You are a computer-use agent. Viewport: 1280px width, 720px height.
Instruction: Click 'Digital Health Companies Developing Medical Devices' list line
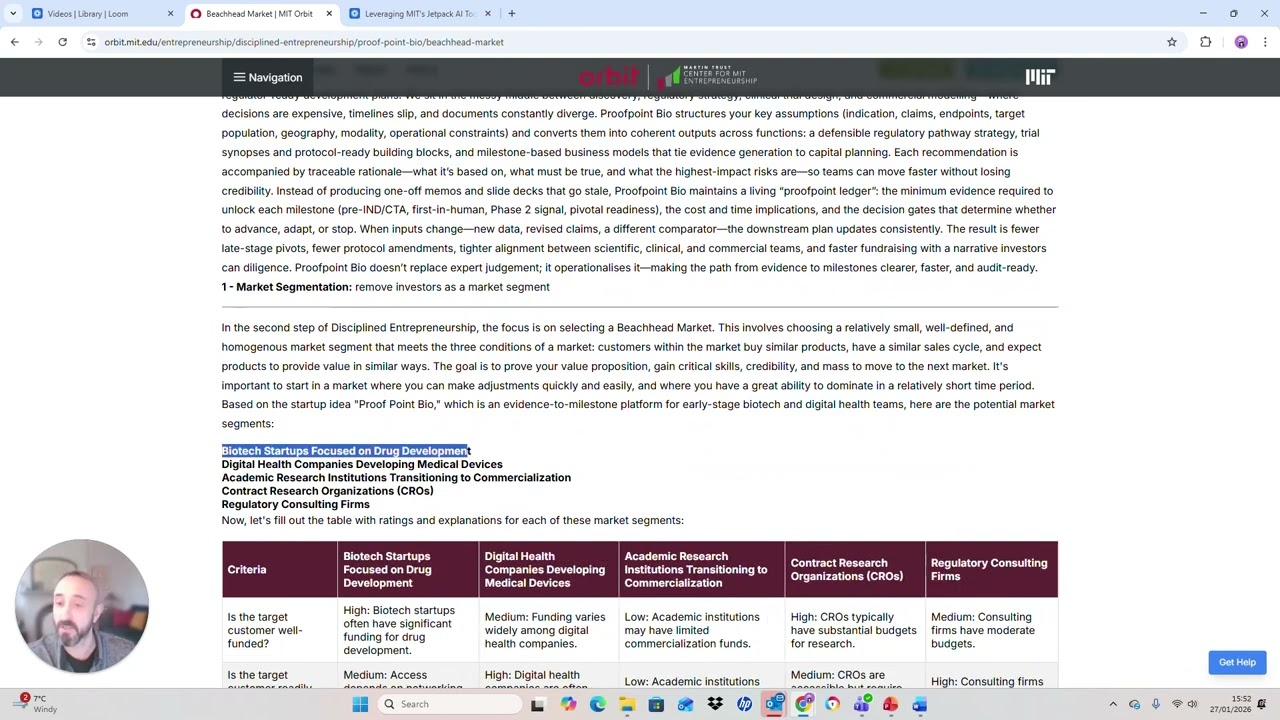click(x=362, y=464)
